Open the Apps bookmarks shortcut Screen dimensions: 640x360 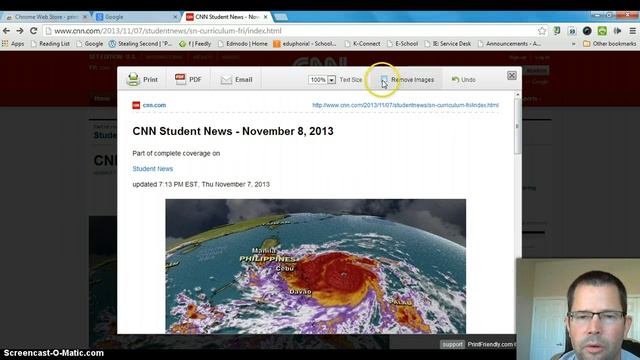pyautogui.click(x=13, y=44)
